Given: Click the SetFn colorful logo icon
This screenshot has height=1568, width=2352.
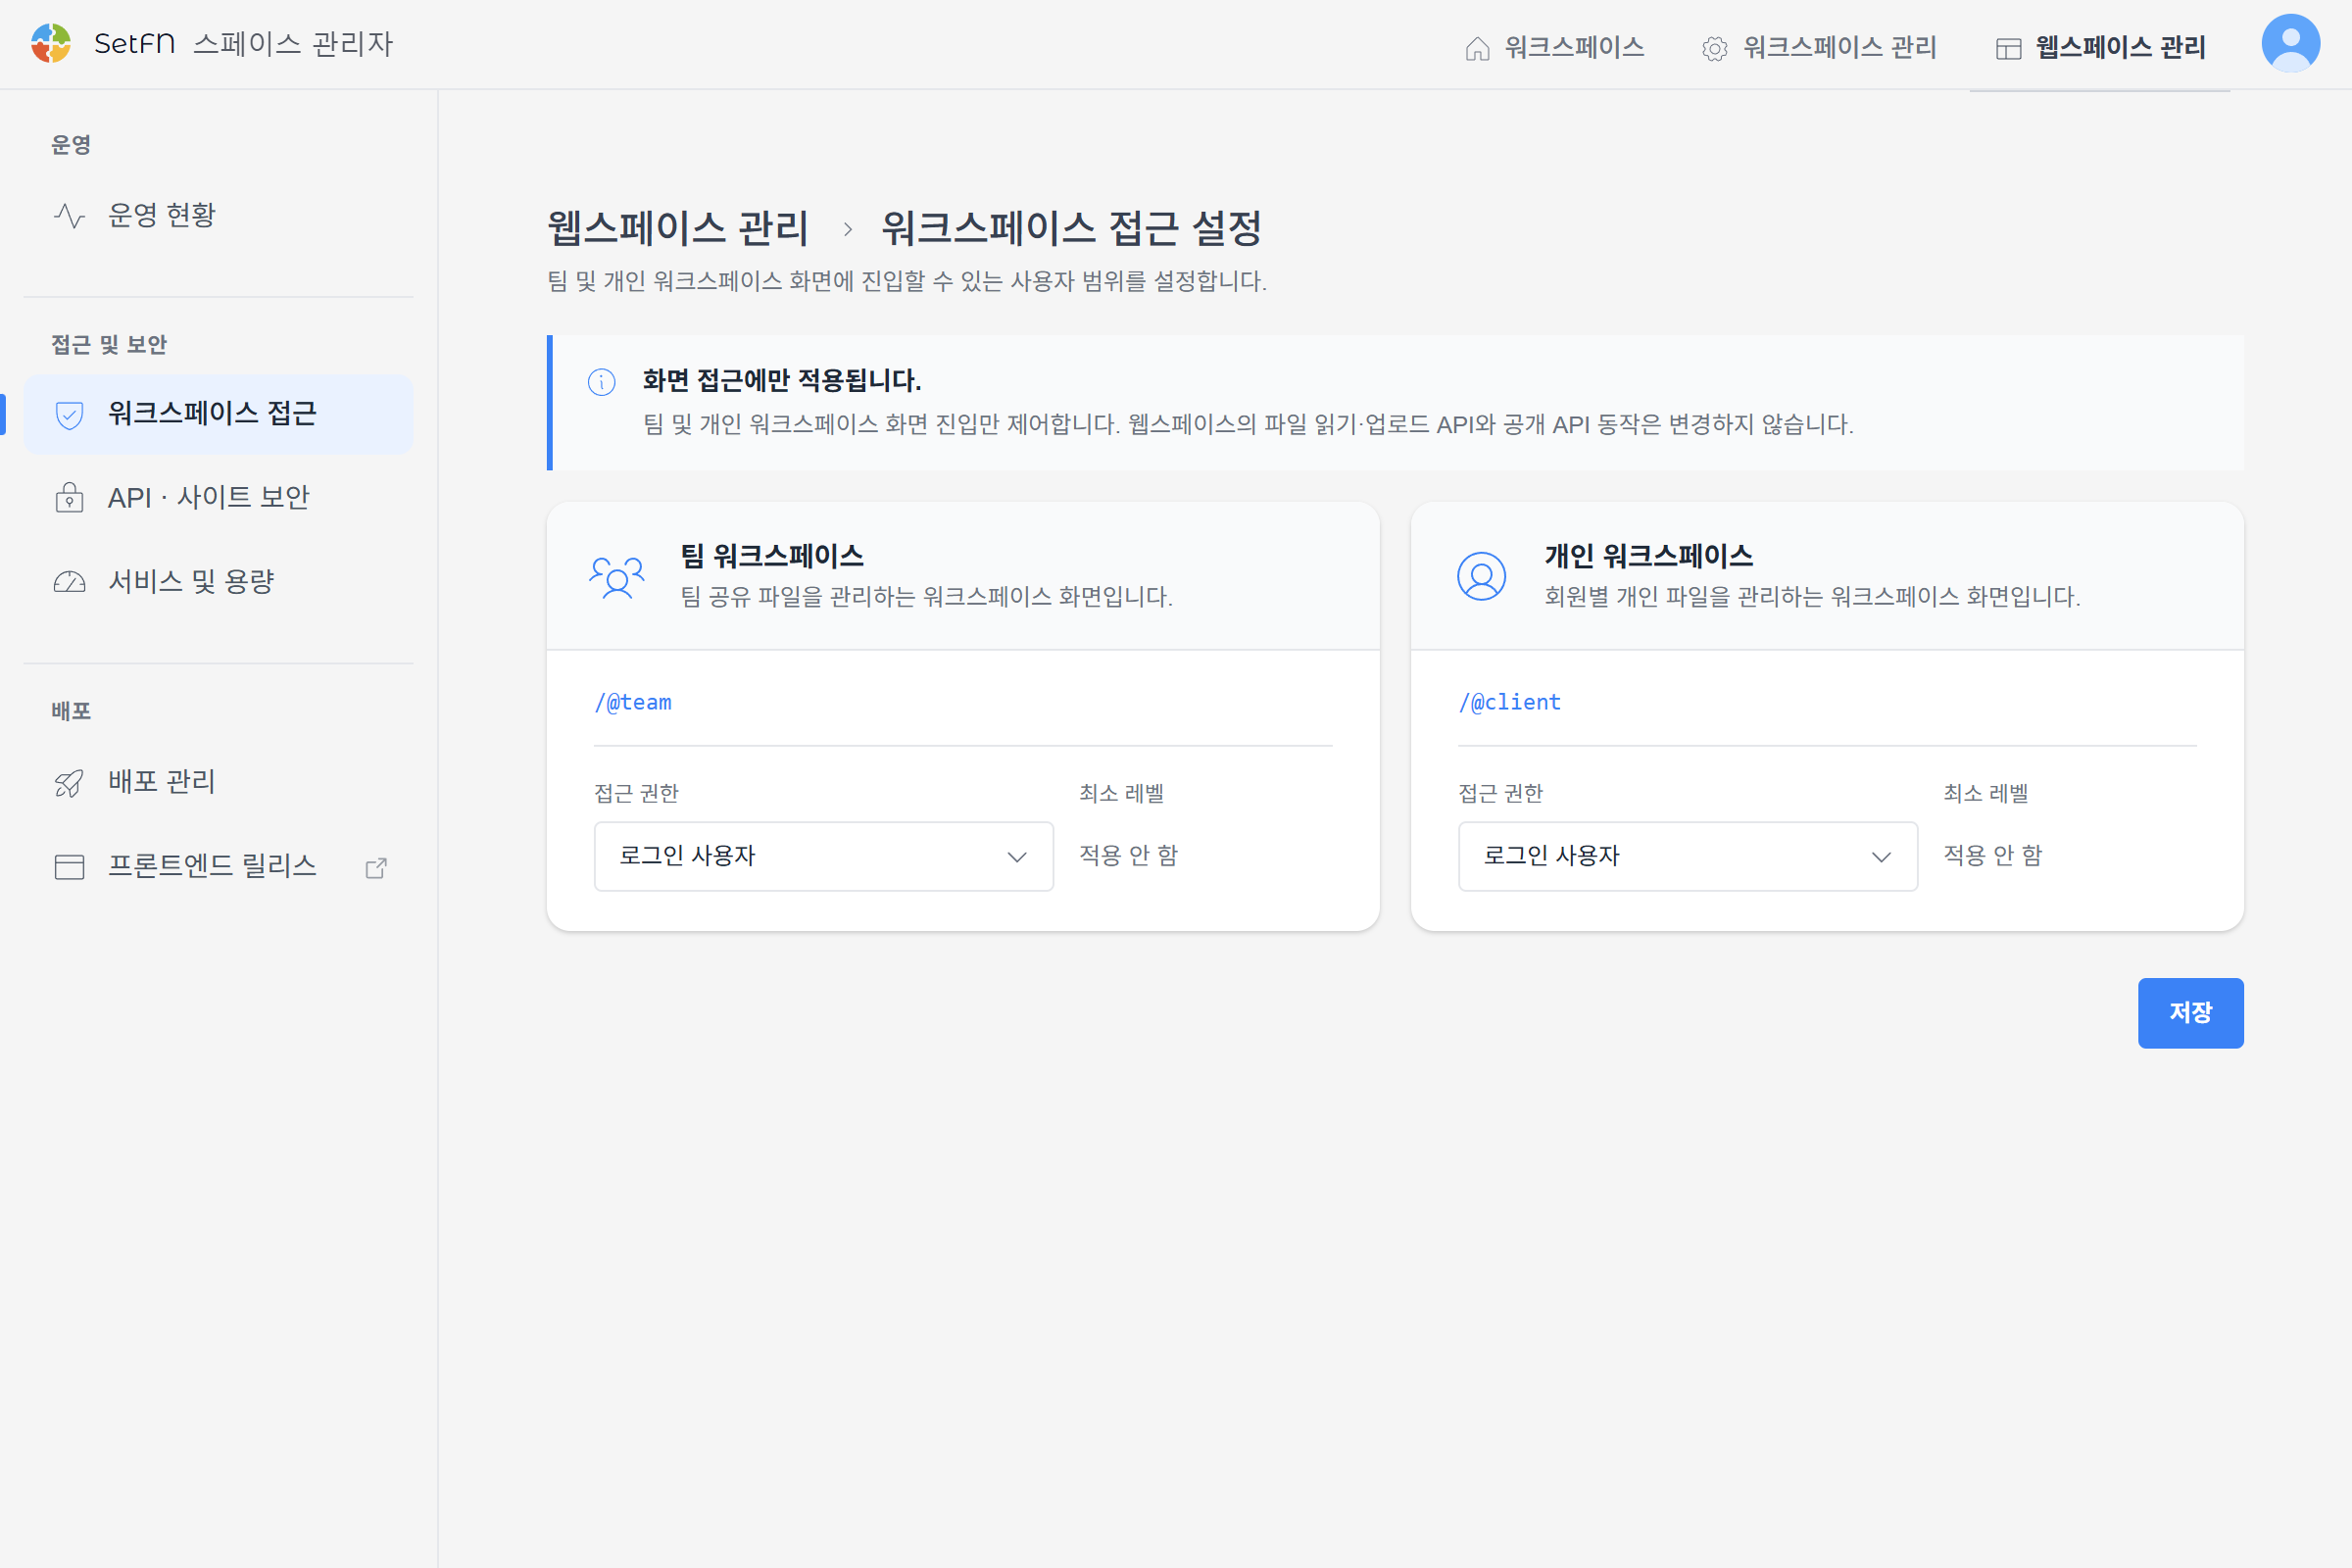Looking at the screenshot, I should tap(51, 44).
